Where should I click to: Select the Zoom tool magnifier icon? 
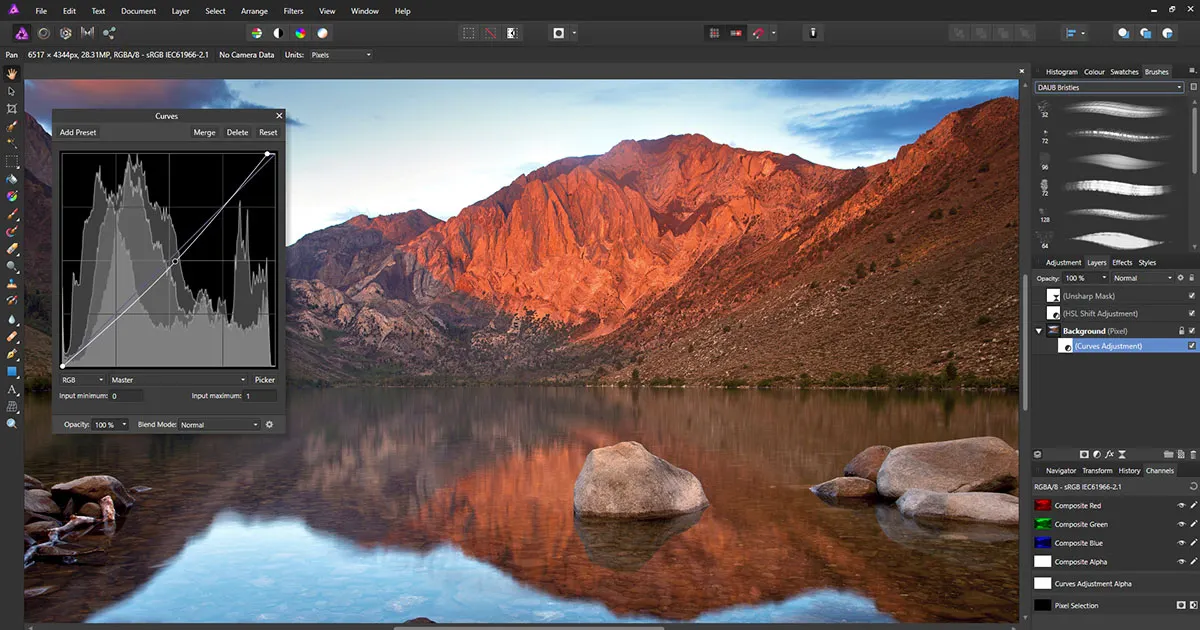tap(12, 424)
